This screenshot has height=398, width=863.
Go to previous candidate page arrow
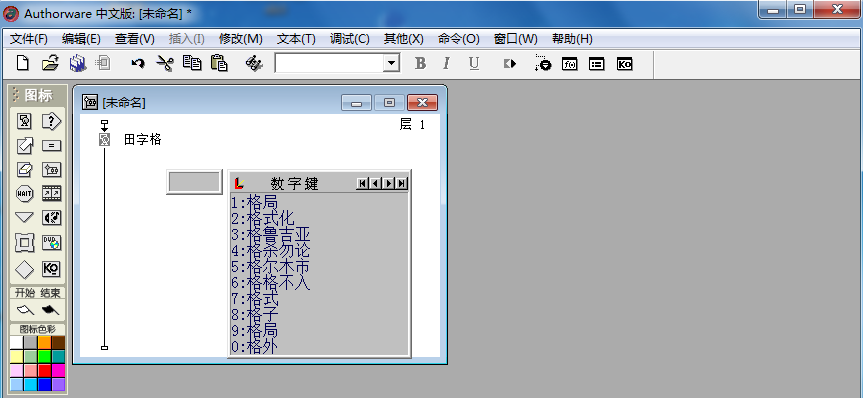click(375, 183)
